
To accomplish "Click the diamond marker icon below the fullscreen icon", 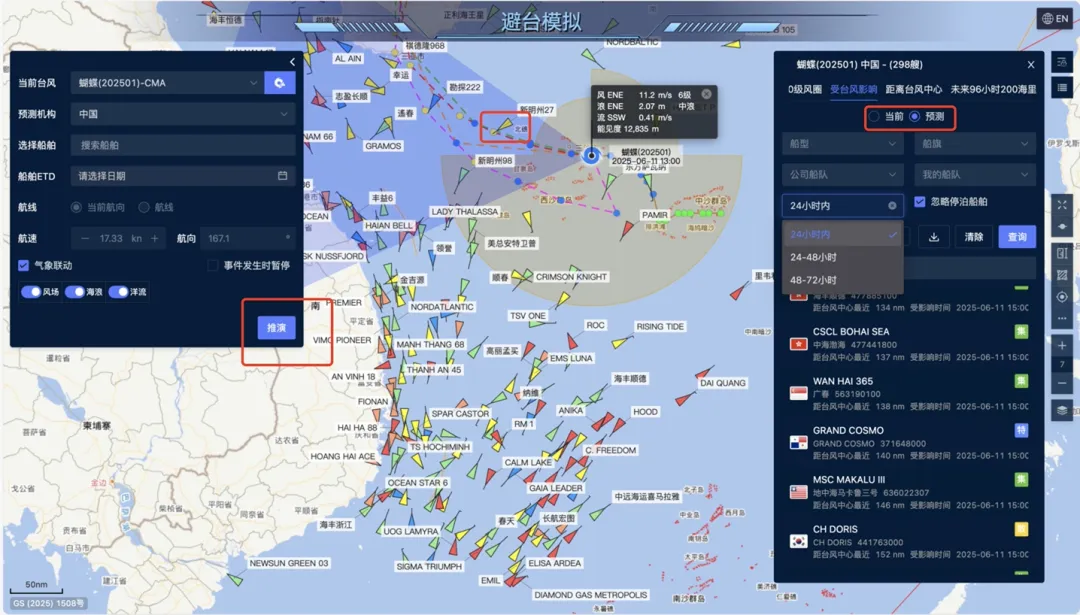I will point(1061,227).
